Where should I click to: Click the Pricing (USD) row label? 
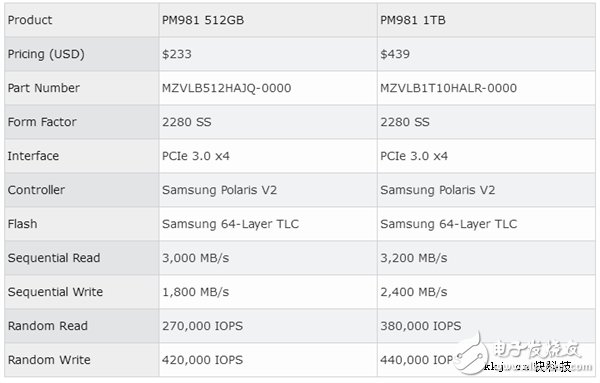[46, 54]
